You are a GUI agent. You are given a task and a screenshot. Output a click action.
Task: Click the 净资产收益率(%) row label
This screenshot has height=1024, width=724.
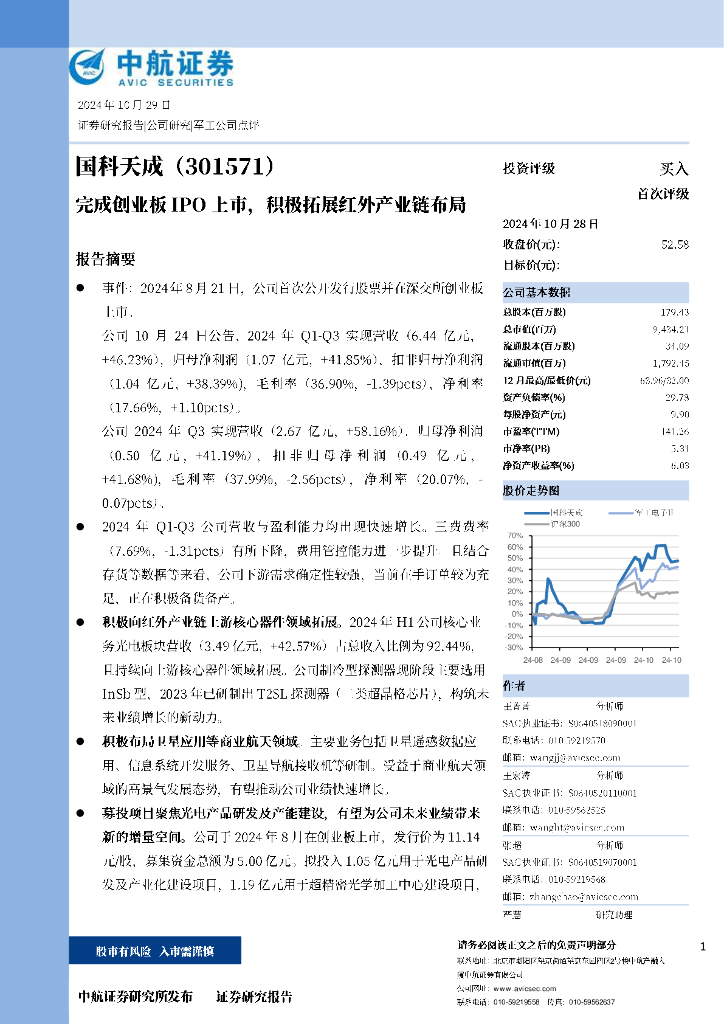539,466
